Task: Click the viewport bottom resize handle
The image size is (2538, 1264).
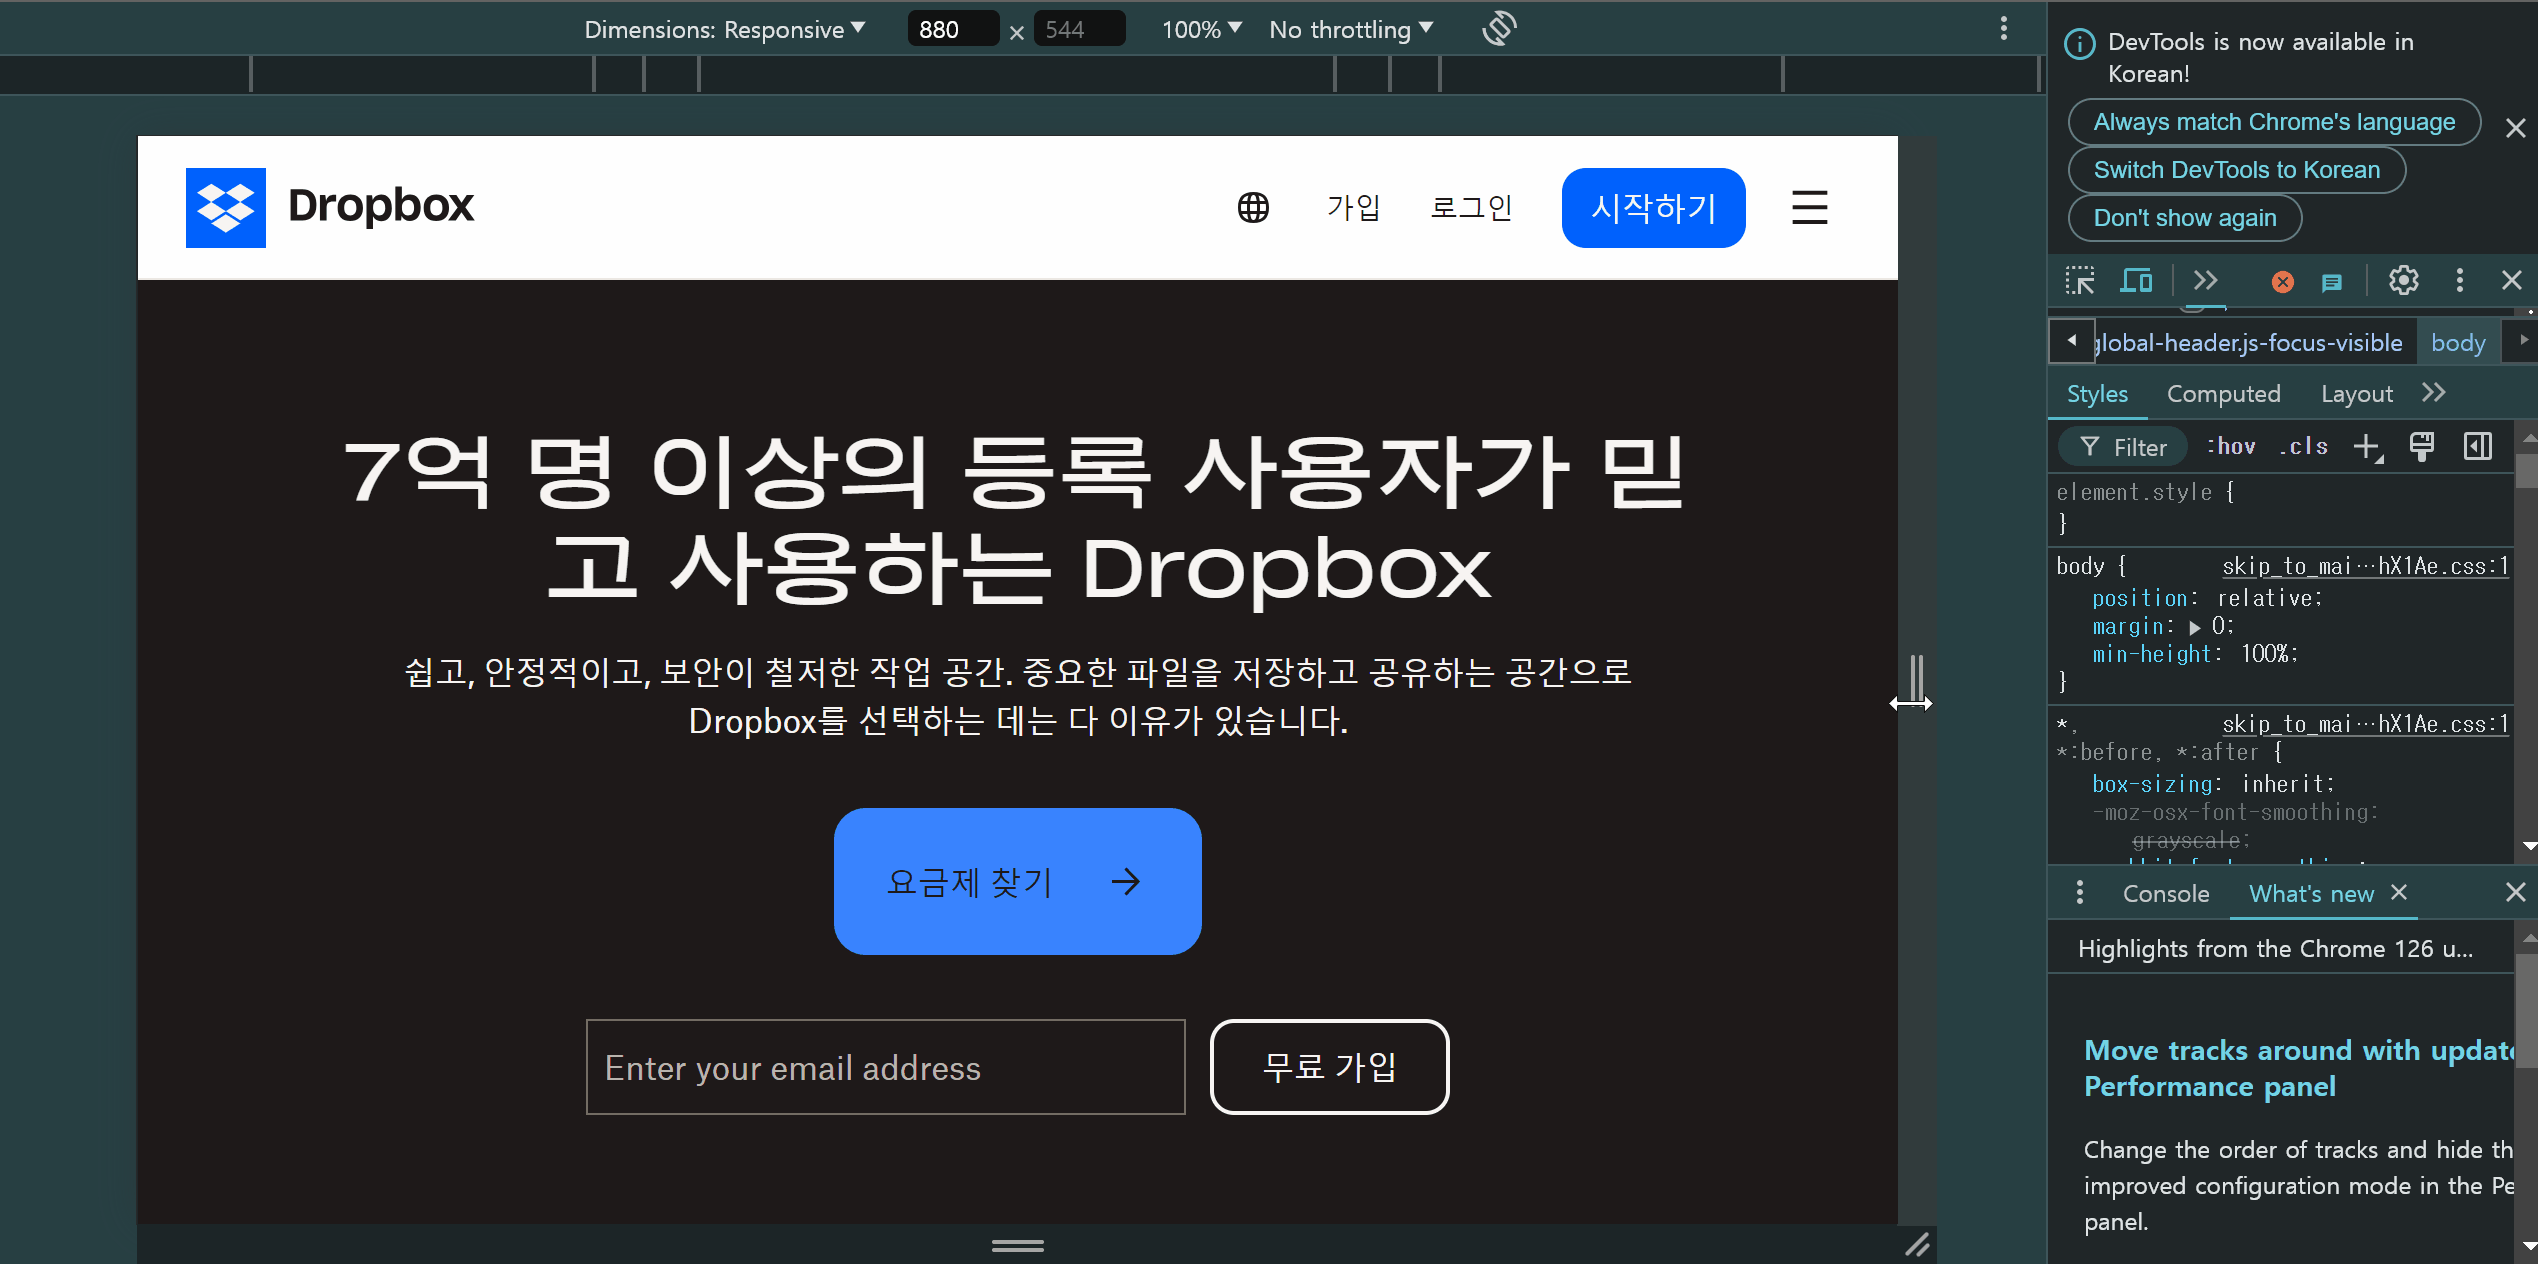Action: pyautogui.click(x=1018, y=1245)
